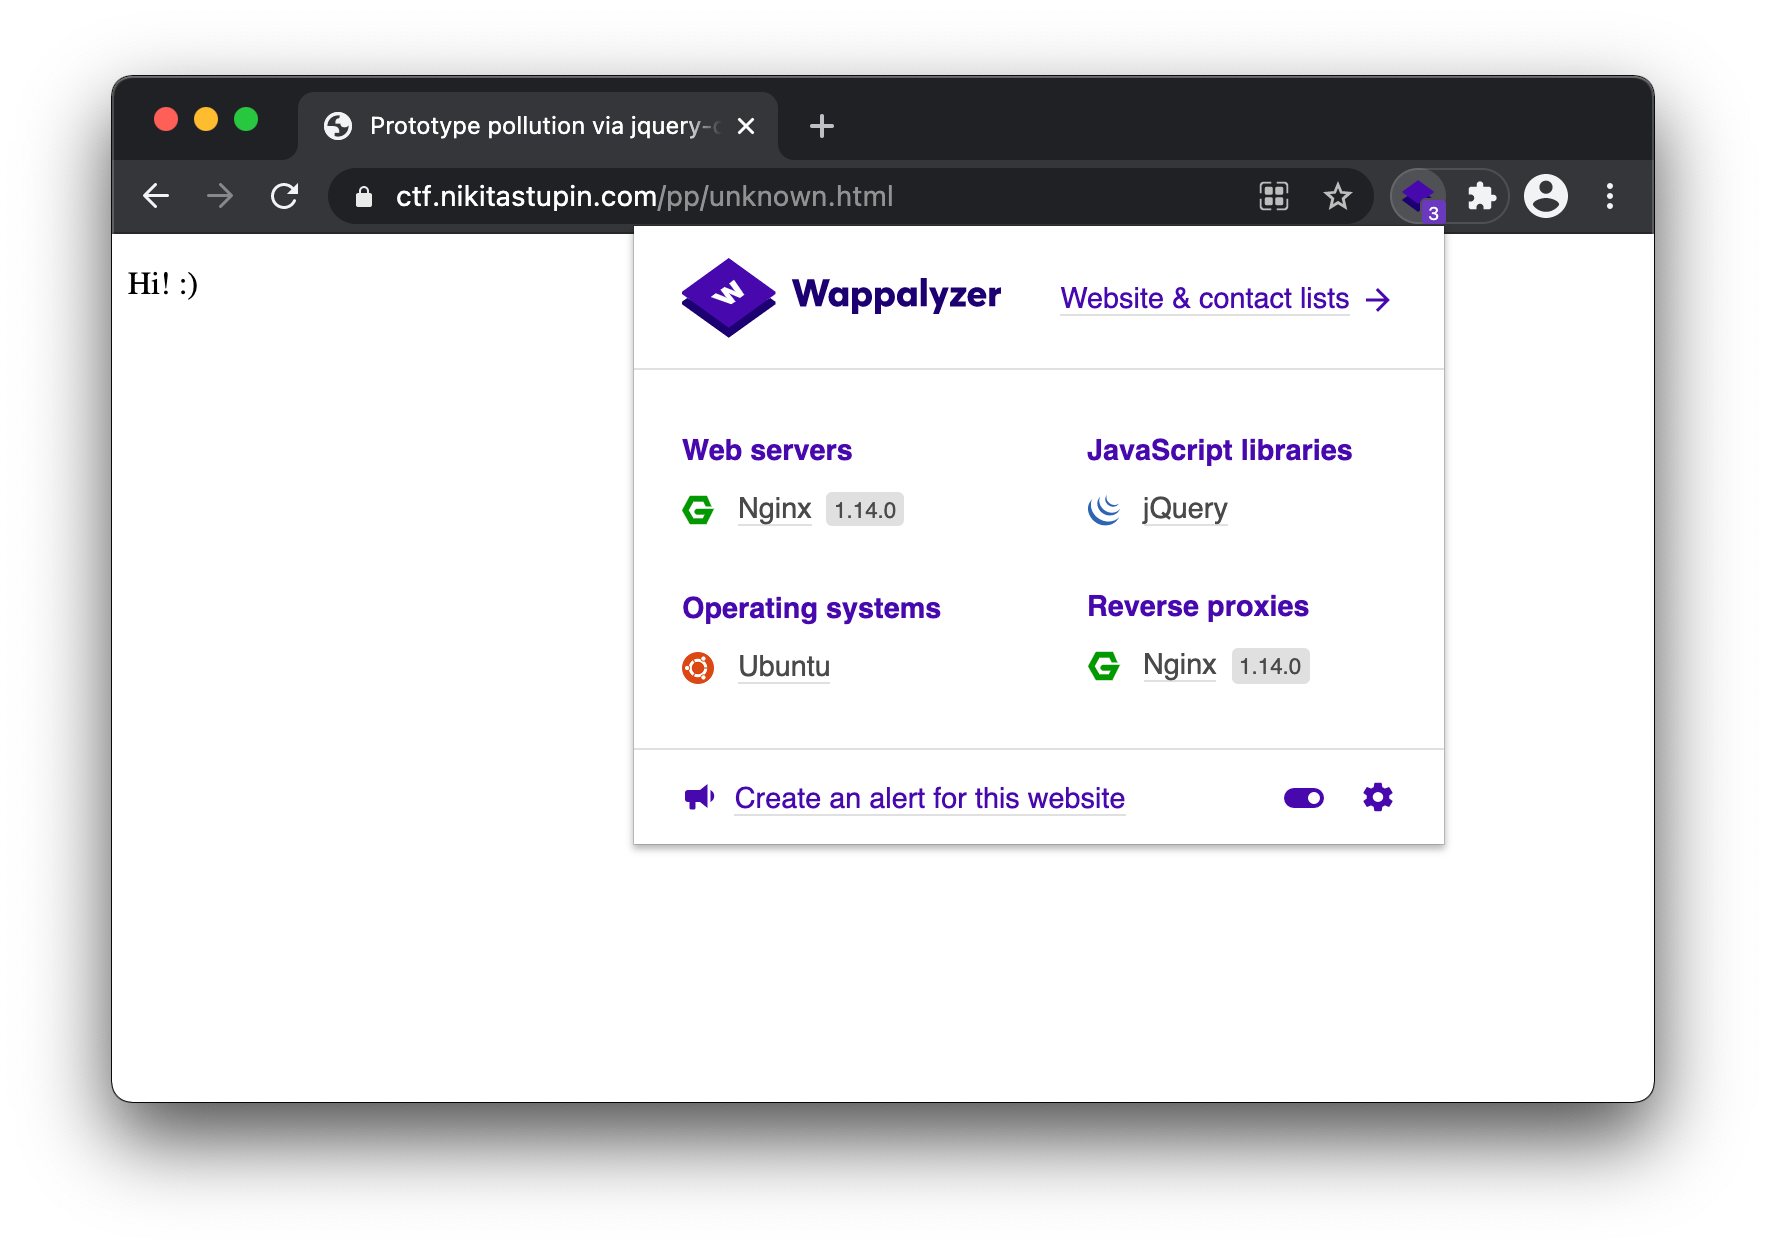Reload the current page
The height and width of the screenshot is (1250, 1766).
pos(285,196)
